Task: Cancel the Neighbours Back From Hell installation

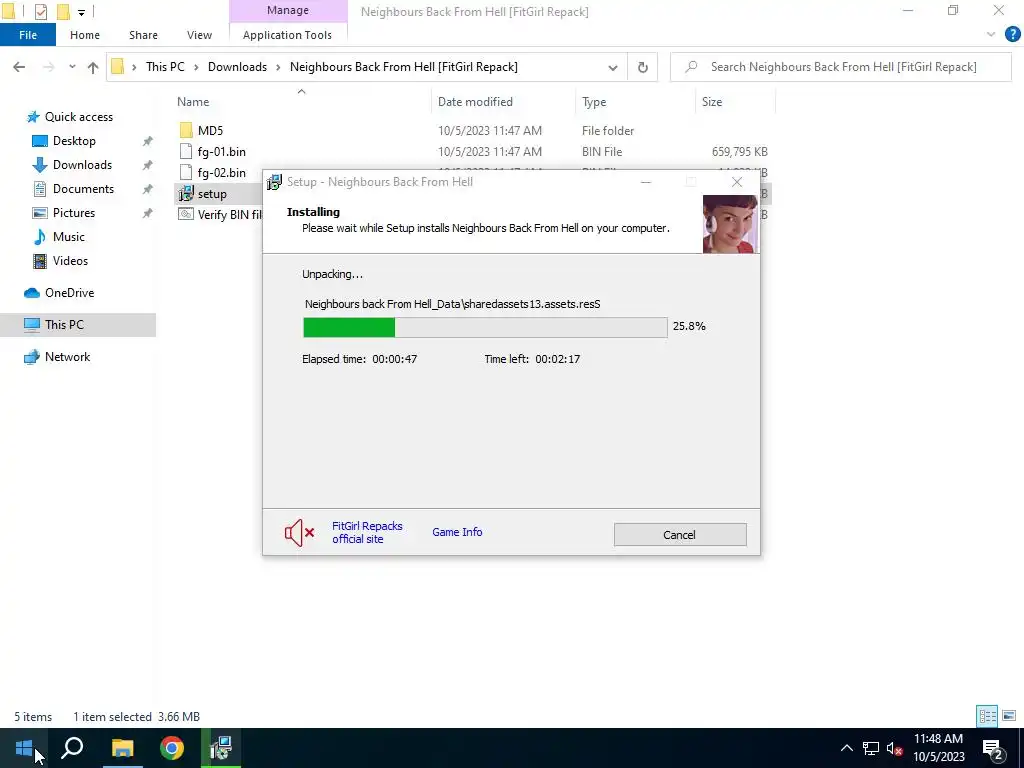Action: point(680,535)
